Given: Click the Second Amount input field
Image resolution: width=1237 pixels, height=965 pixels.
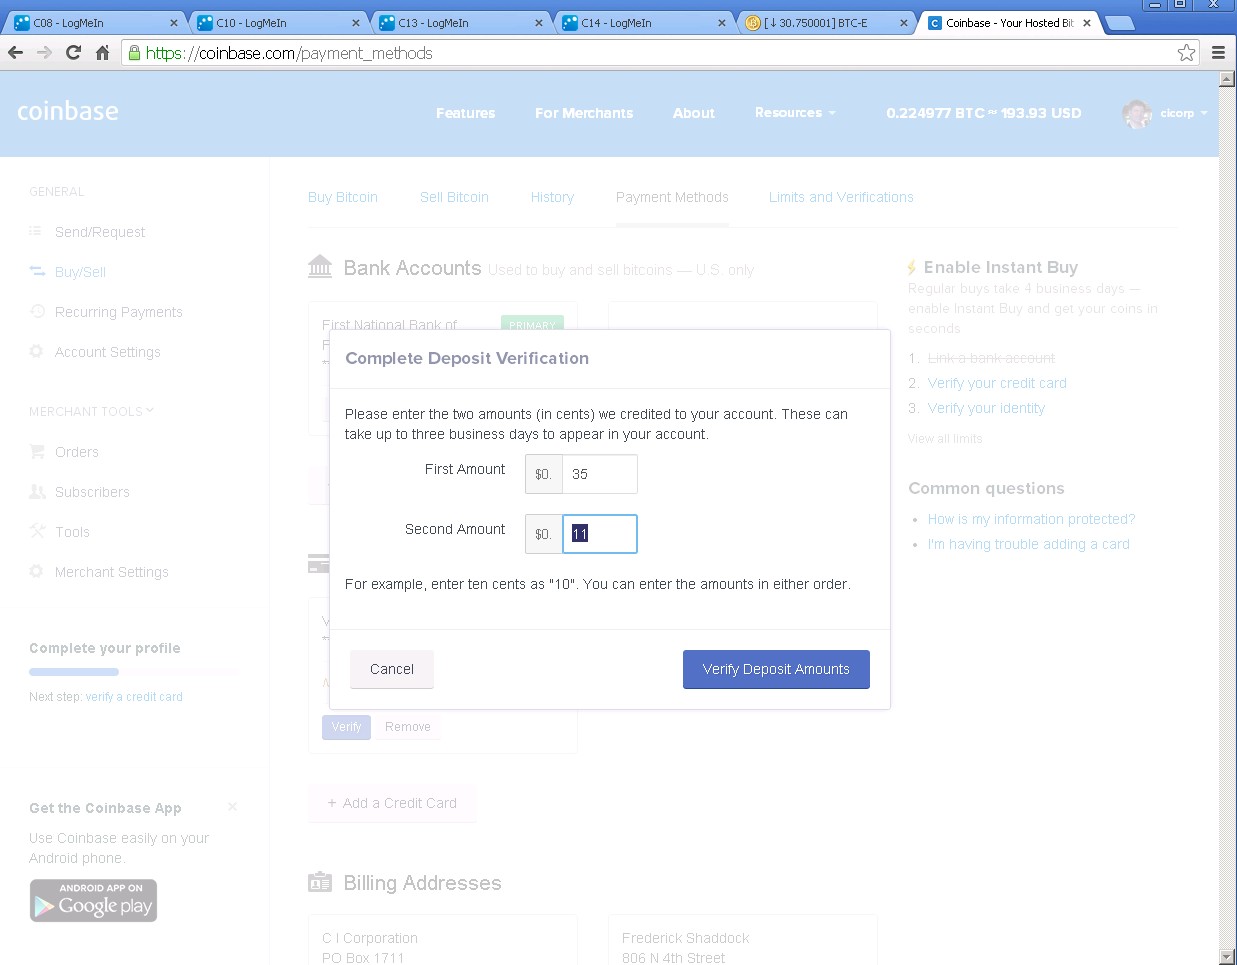Looking at the screenshot, I should [599, 534].
